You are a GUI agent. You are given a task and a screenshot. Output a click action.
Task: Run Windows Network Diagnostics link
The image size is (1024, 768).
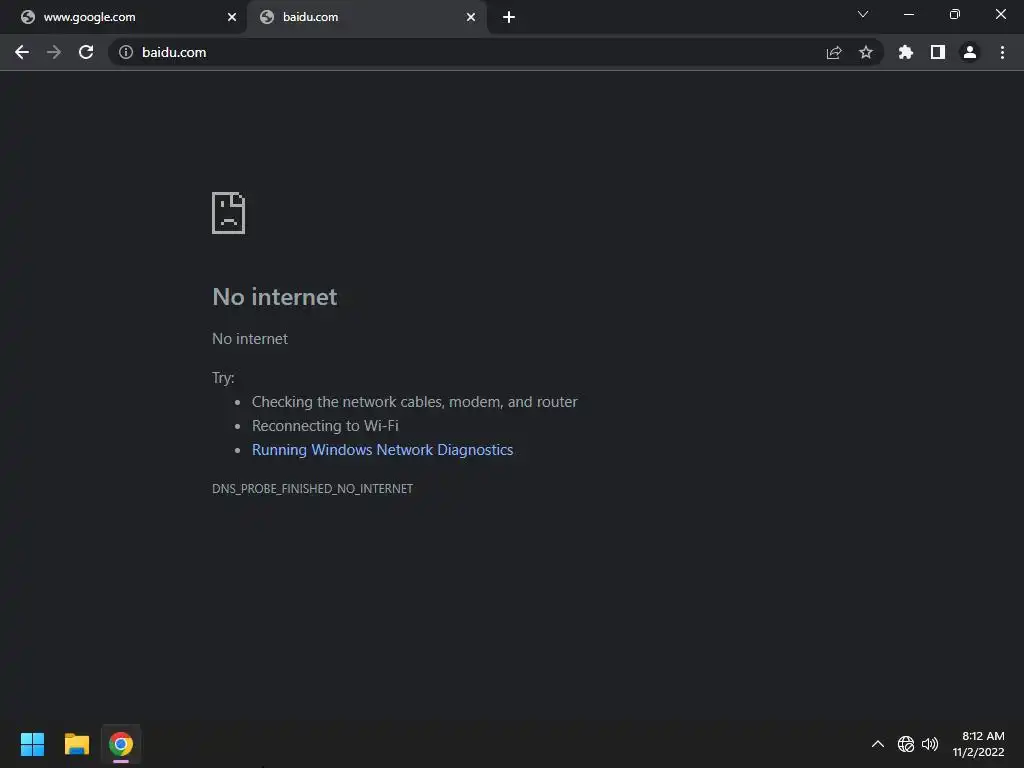[x=383, y=450]
